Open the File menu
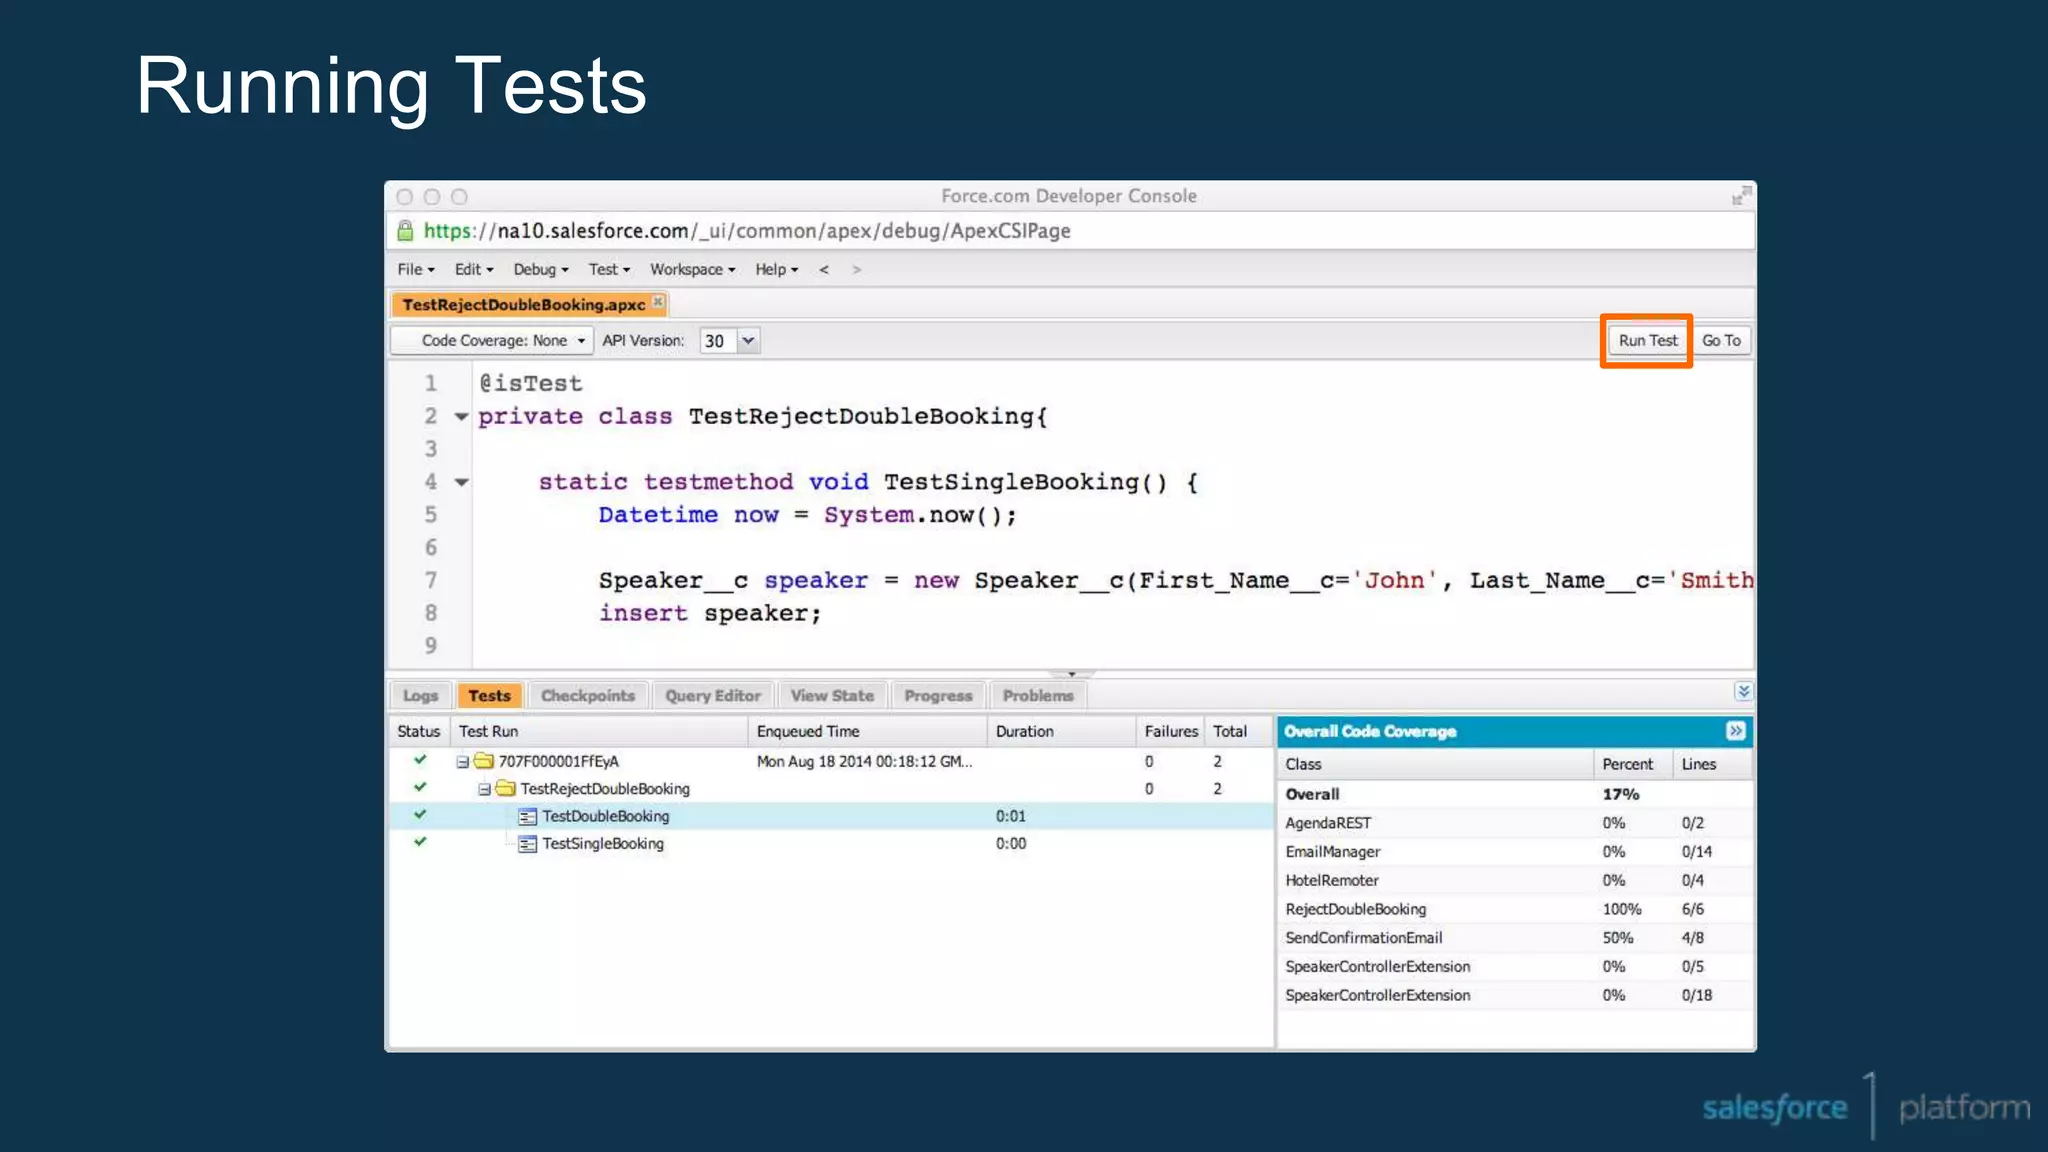This screenshot has width=2048, height=1152. (416, 269)
